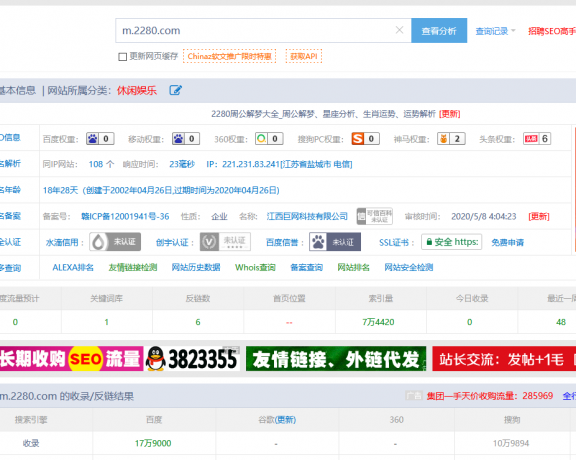Open the Chinaz软文推广限时特惠 promo link
Screen dimensions: 576x460
[230, 56]
